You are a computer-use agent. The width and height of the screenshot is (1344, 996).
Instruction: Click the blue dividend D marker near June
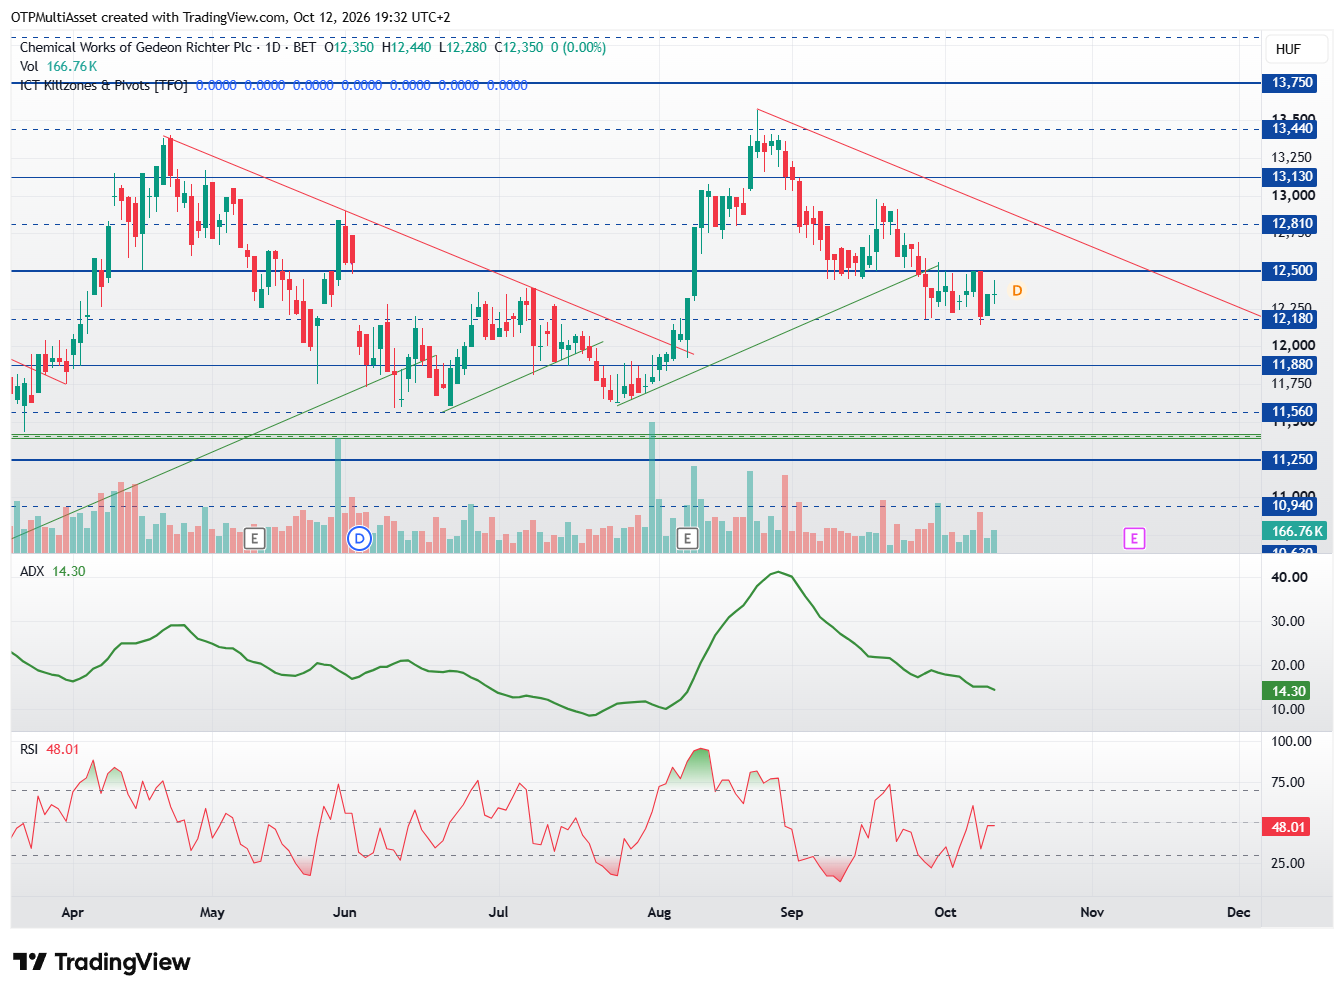(x=359, y=539)
